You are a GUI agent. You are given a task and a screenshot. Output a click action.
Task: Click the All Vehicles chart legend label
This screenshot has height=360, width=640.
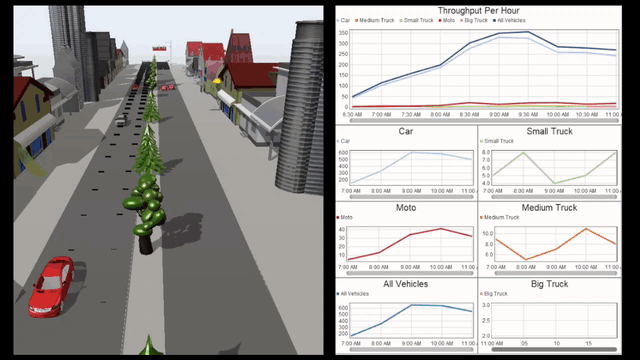coord(355,294)
